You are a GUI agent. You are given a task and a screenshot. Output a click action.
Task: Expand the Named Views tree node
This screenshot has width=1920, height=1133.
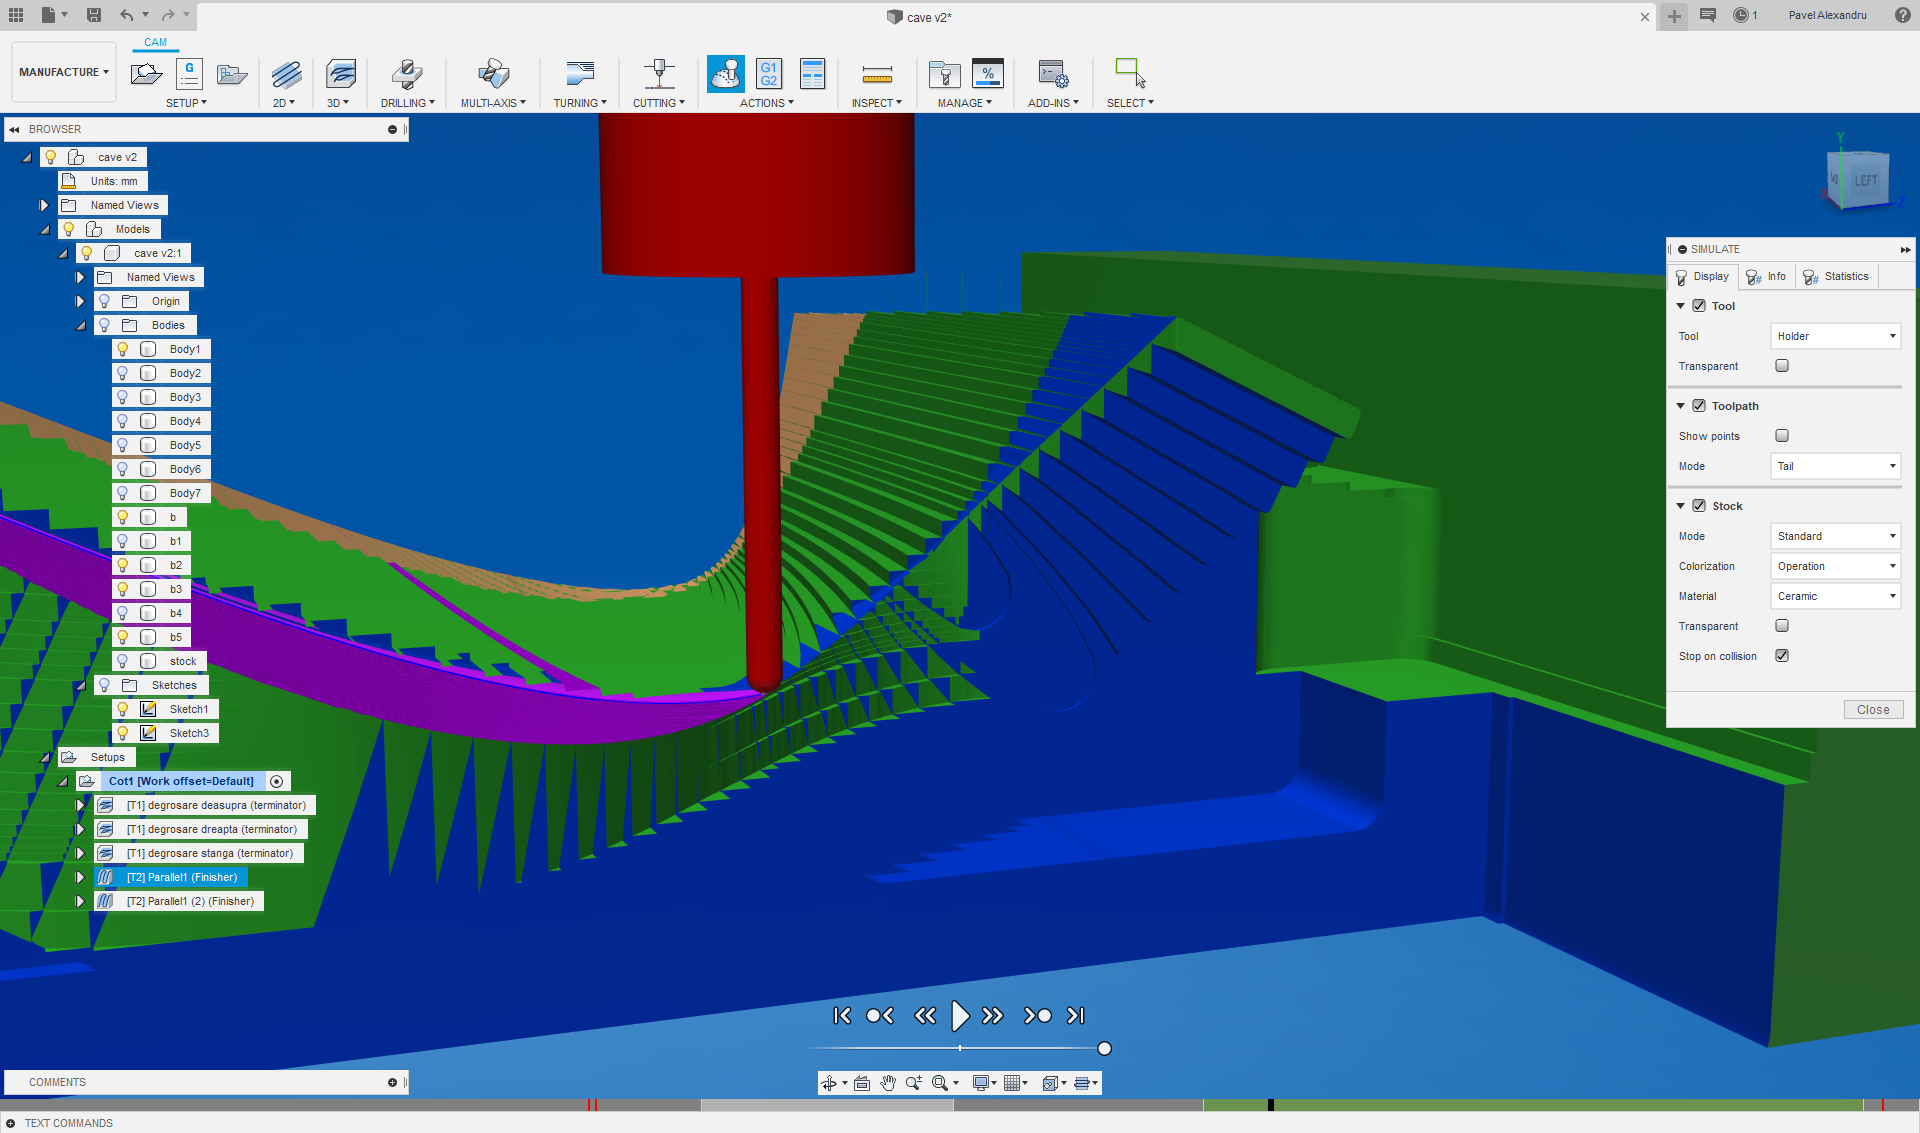[x=43, y=205]
